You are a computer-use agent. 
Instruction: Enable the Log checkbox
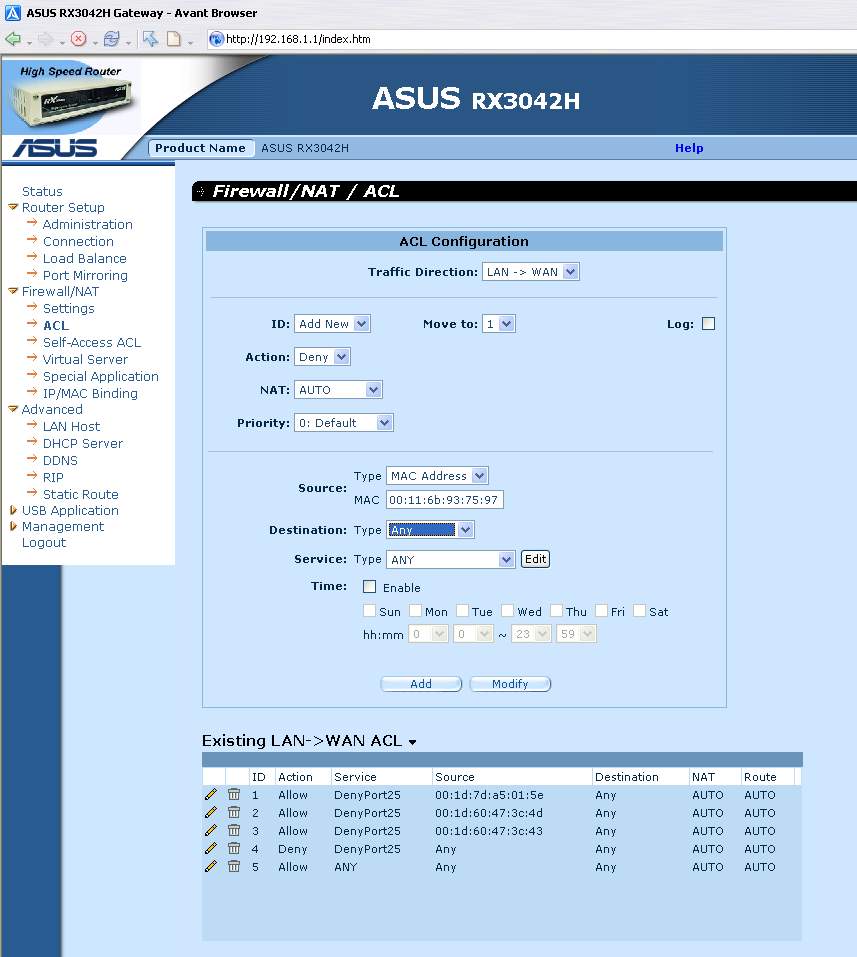pos(708,323)
